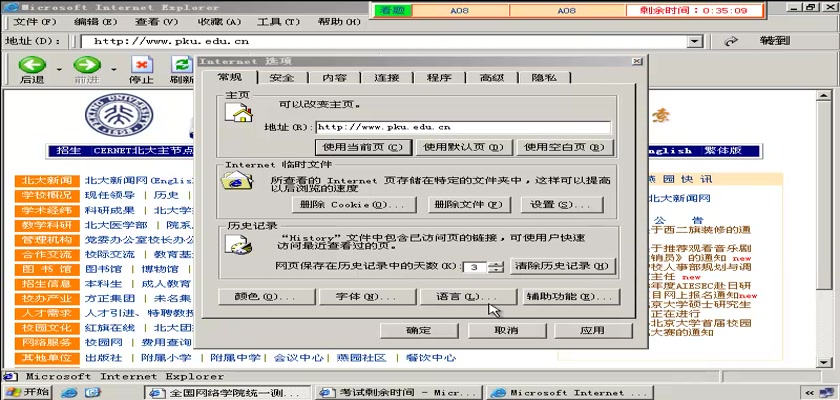Open the 收藏(A) menu

[x=220, y=22]
